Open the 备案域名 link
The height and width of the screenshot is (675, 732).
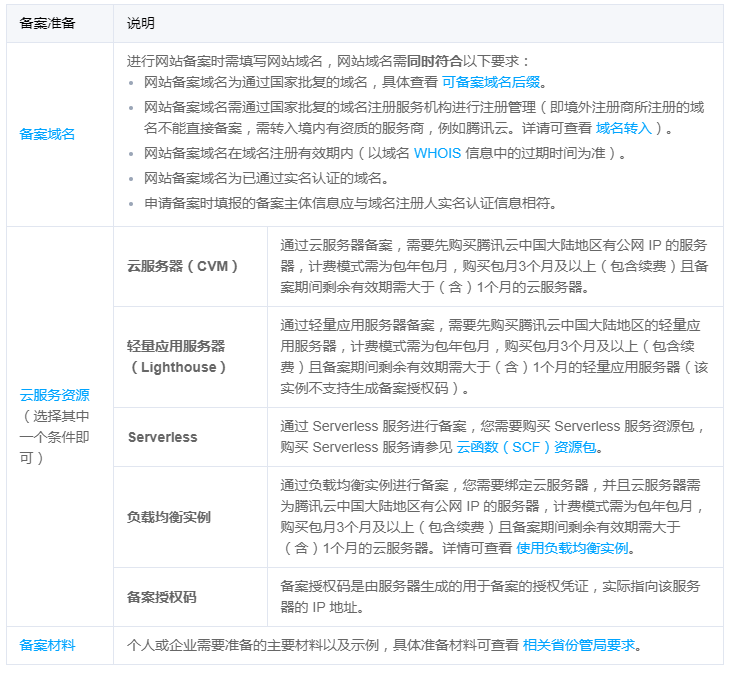pos(47,134)
